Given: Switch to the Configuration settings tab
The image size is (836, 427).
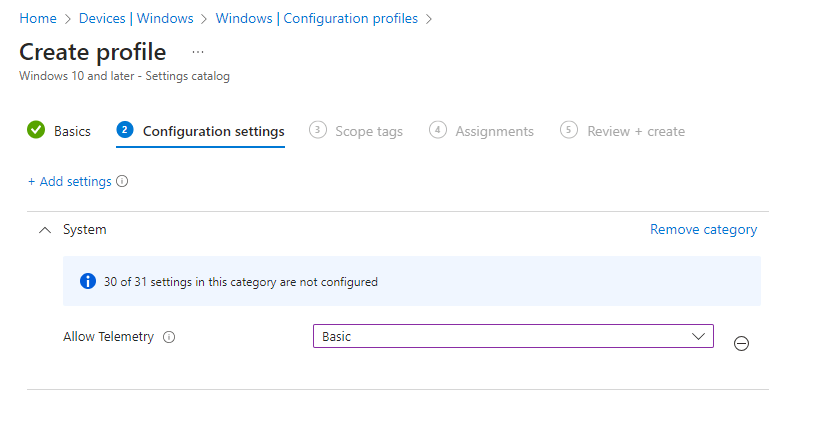Looking at the screenshot, I should click(x=213, y=131).
